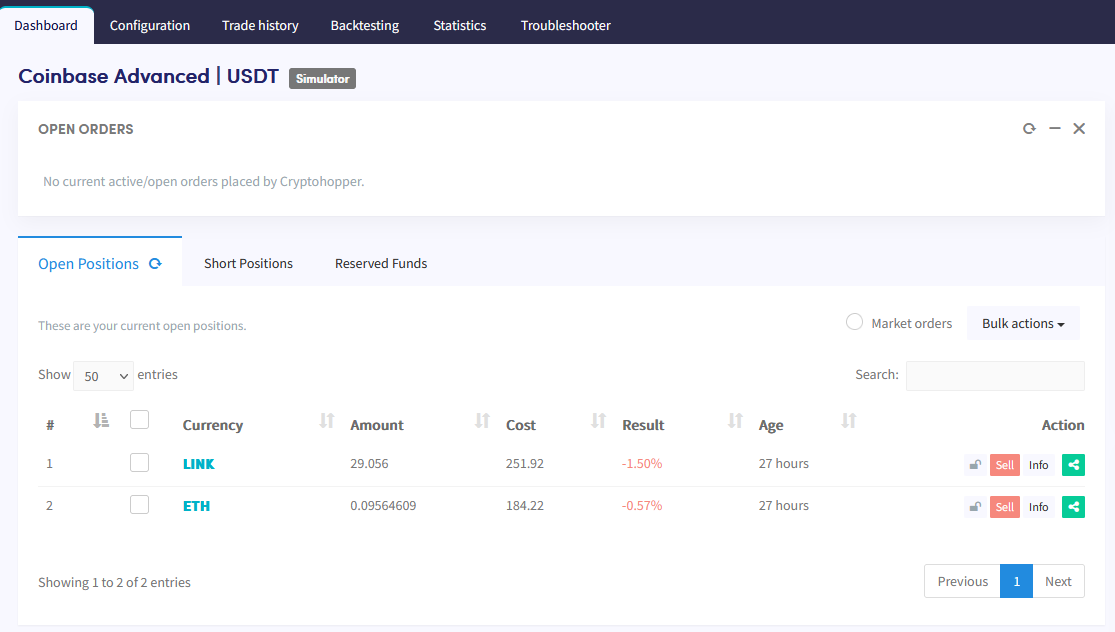Screen dimensions: 1115x632
Task: Click the 251.92 cost cell
Action: click(525, 464)
